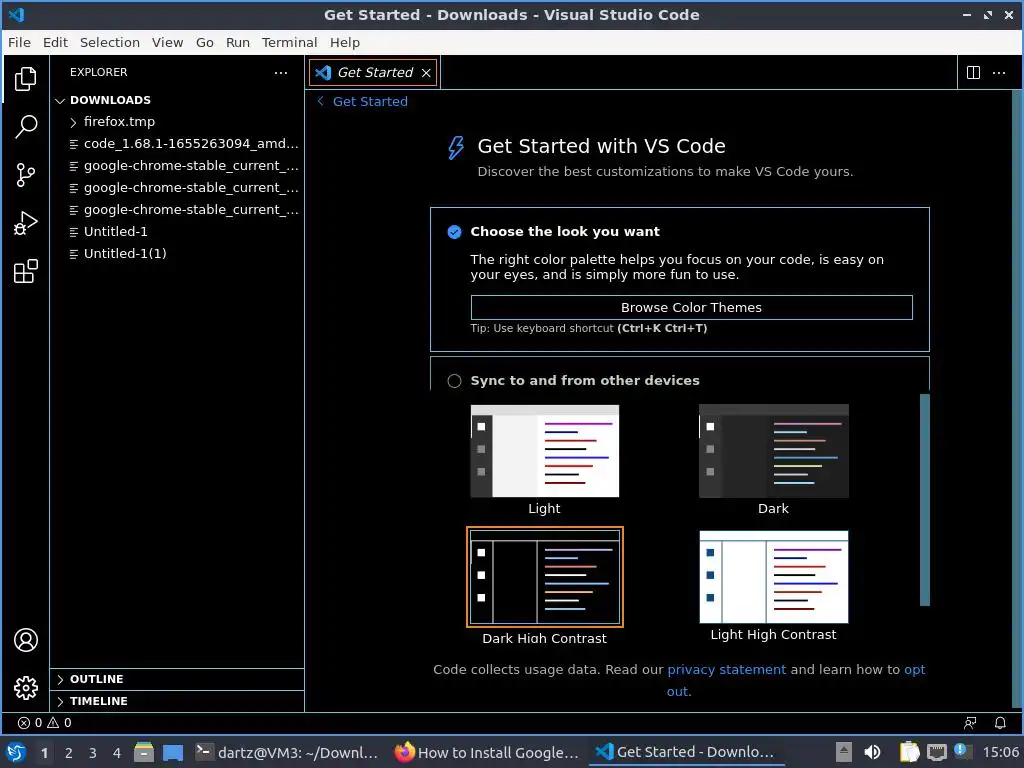Open the clipboard manager tray icon
This screenshot has width=1024, height=768.
click(909, 752)
